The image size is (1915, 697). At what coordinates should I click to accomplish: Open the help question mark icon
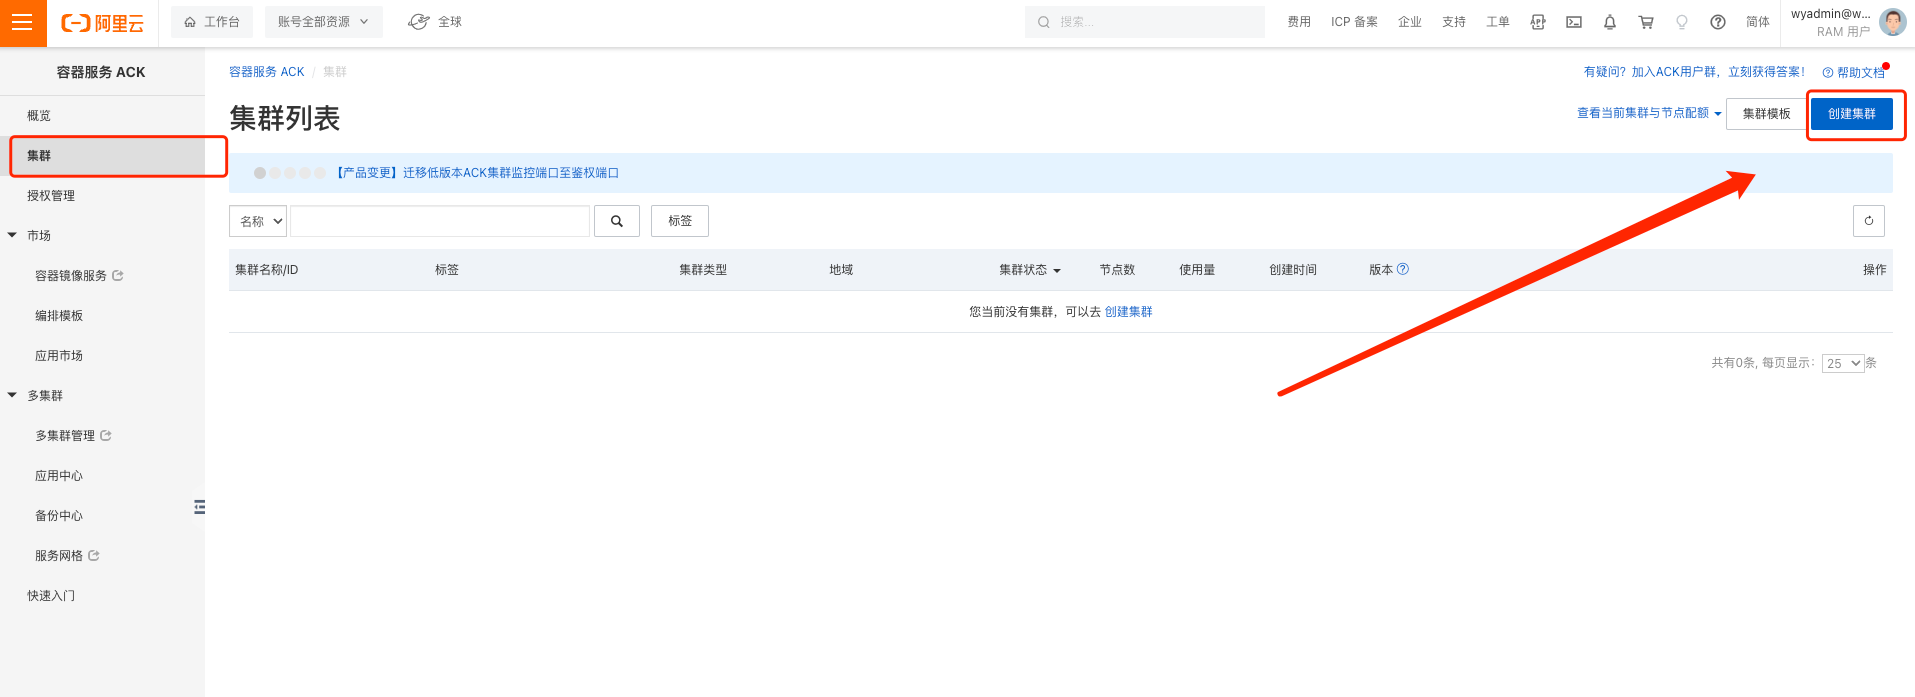(1718, 22)
